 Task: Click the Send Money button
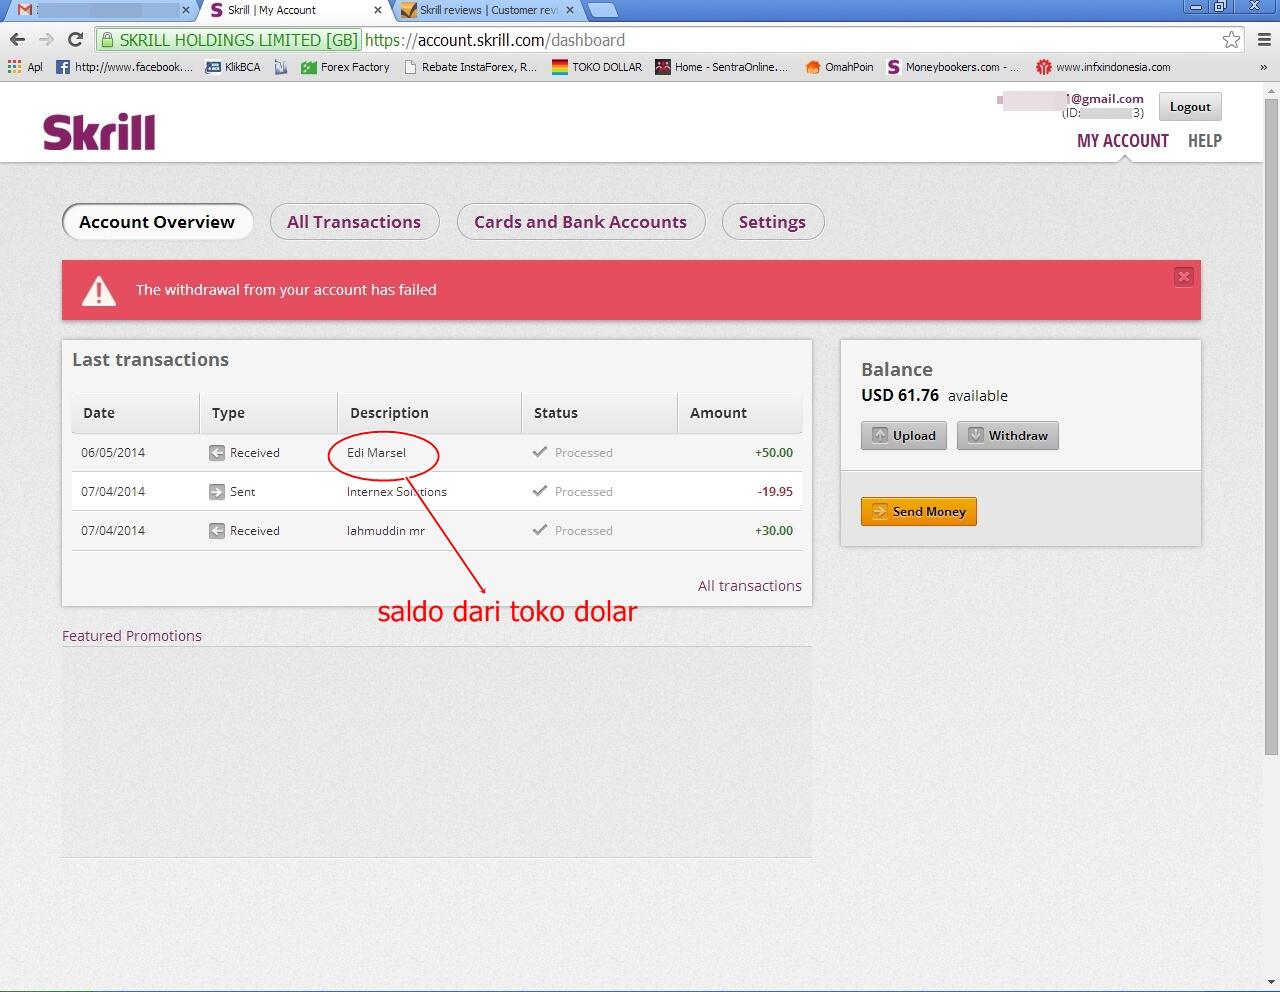(x=918, y=511)
